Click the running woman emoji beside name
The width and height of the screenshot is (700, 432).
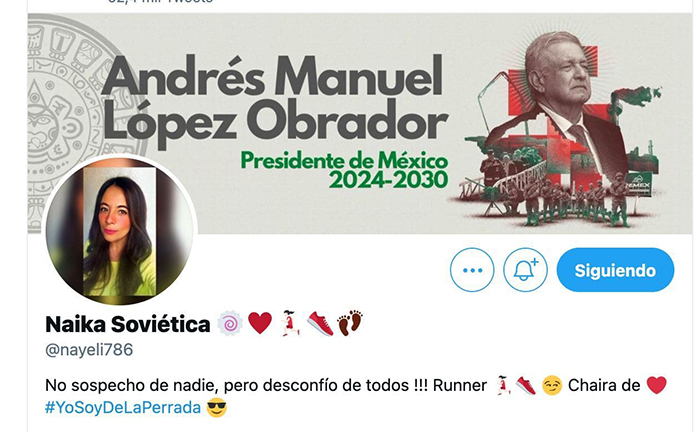tap(291, 323)
